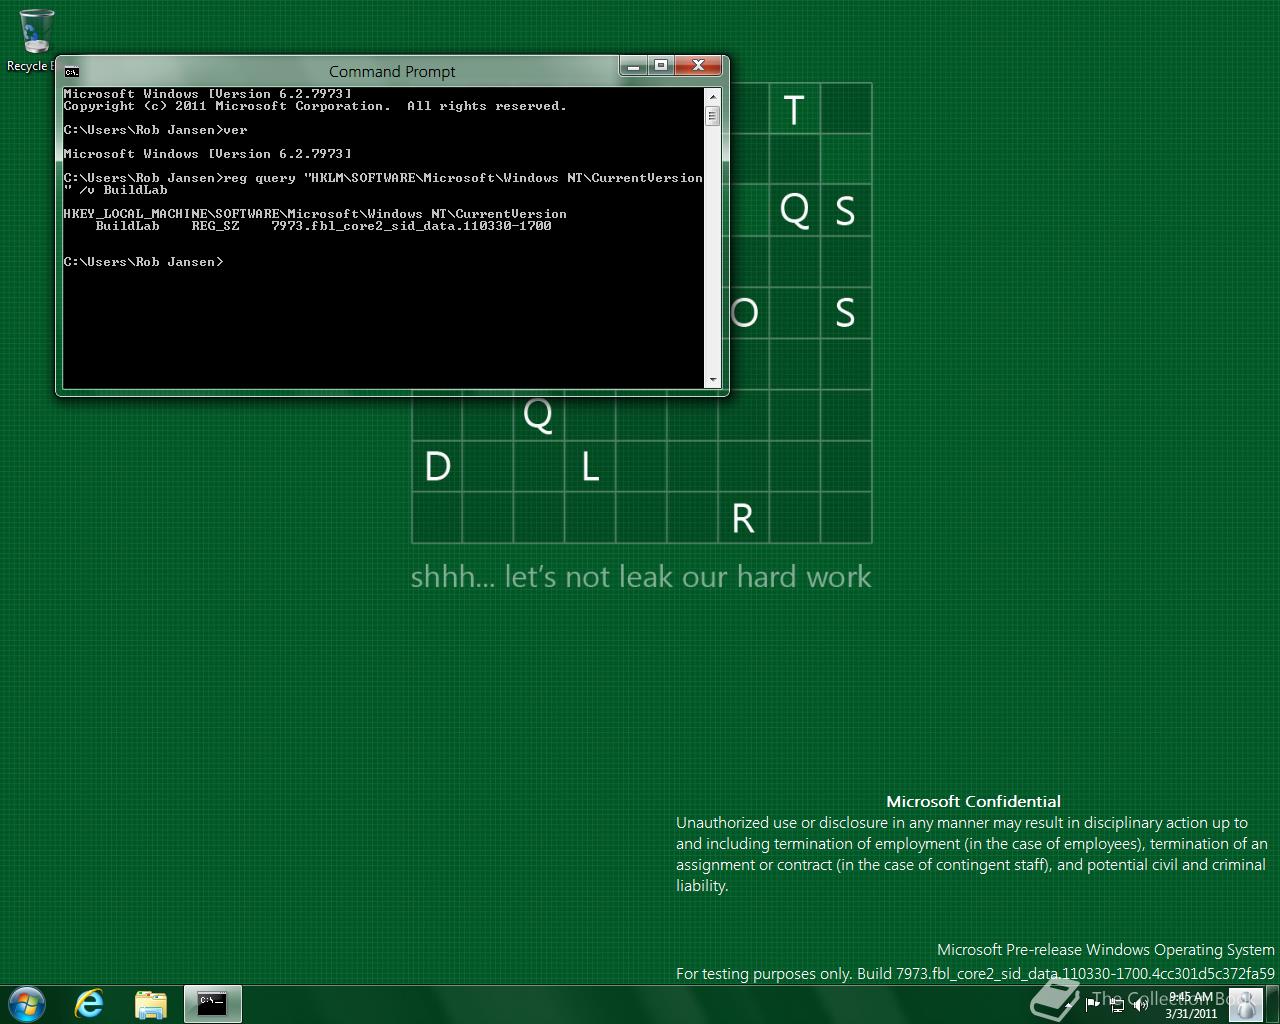Open the Recycle Bin desktop icon
This screenshot has height=1024, width=1280.
click(35, 41)
